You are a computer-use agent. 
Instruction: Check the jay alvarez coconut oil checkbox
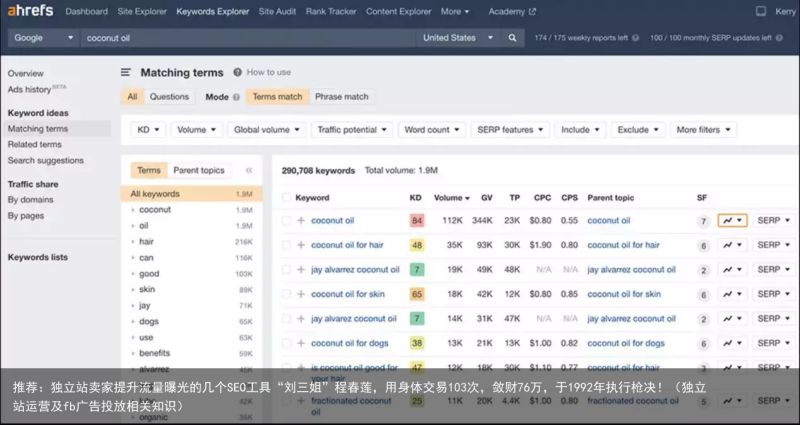pos(286,318)
